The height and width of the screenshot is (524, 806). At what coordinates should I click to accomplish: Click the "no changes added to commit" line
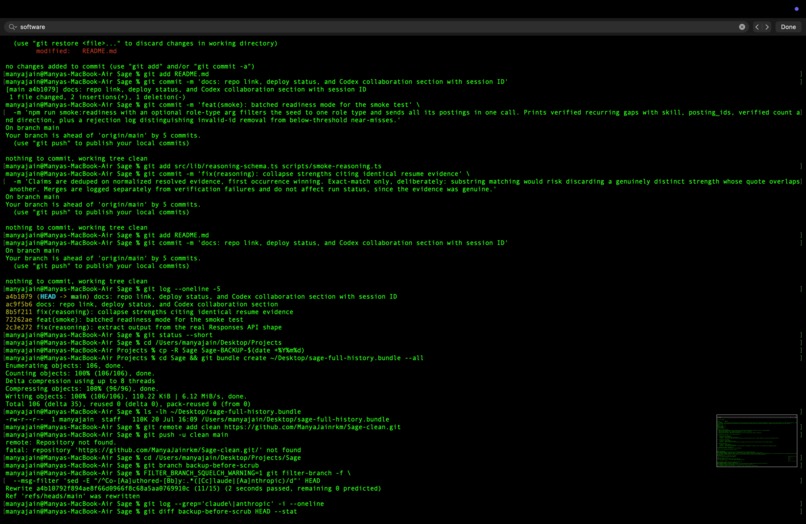click(x=130, y=66)
